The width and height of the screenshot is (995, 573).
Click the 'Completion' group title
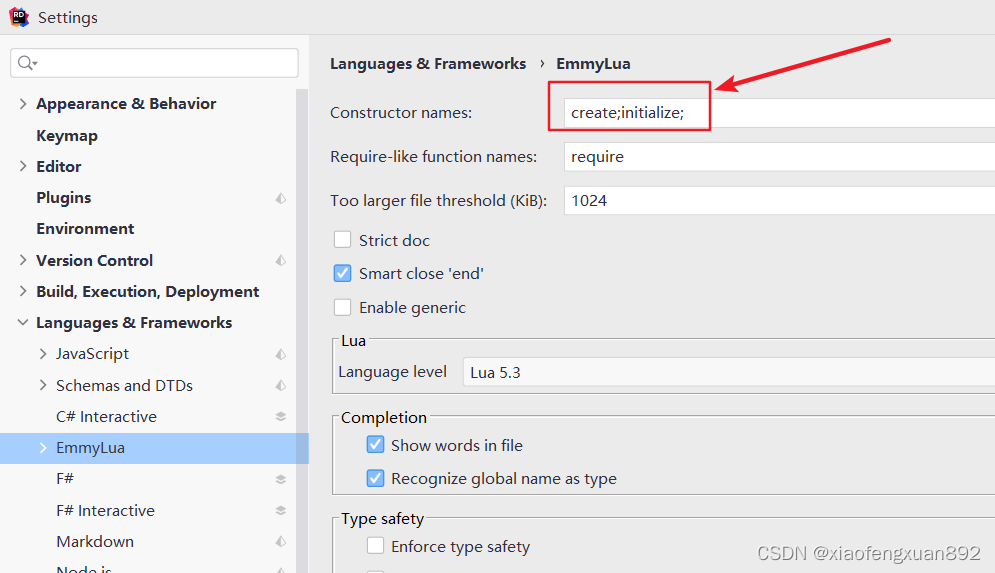tap(384, 418)
